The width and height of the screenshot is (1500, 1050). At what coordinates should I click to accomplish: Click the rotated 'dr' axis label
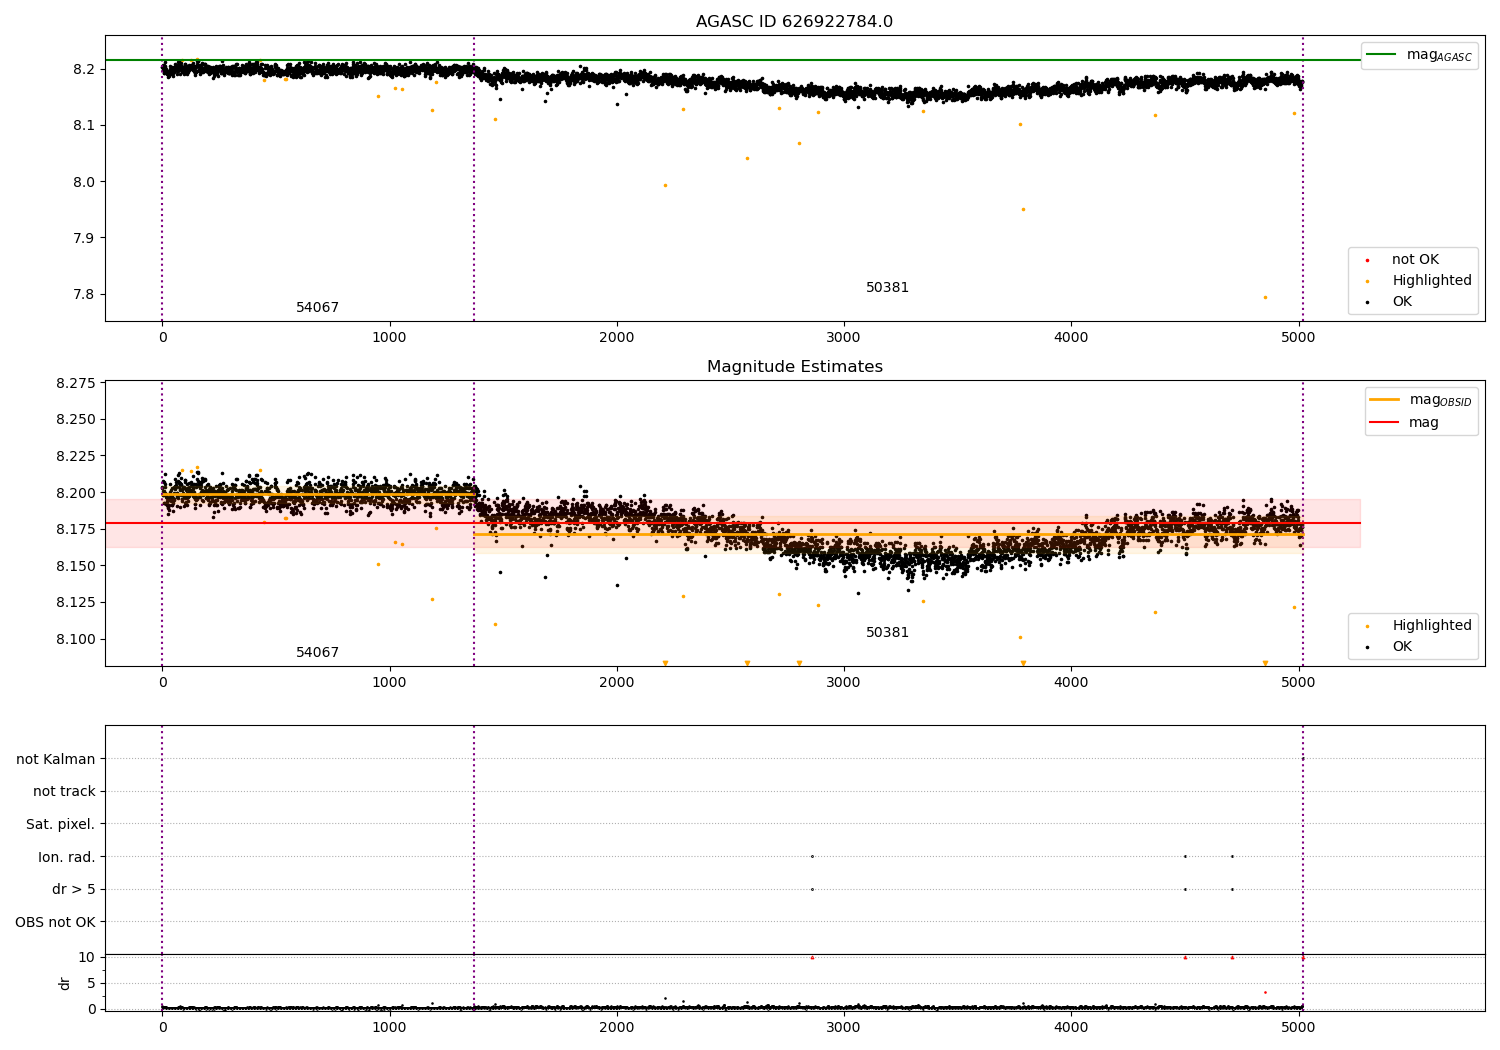65,983
